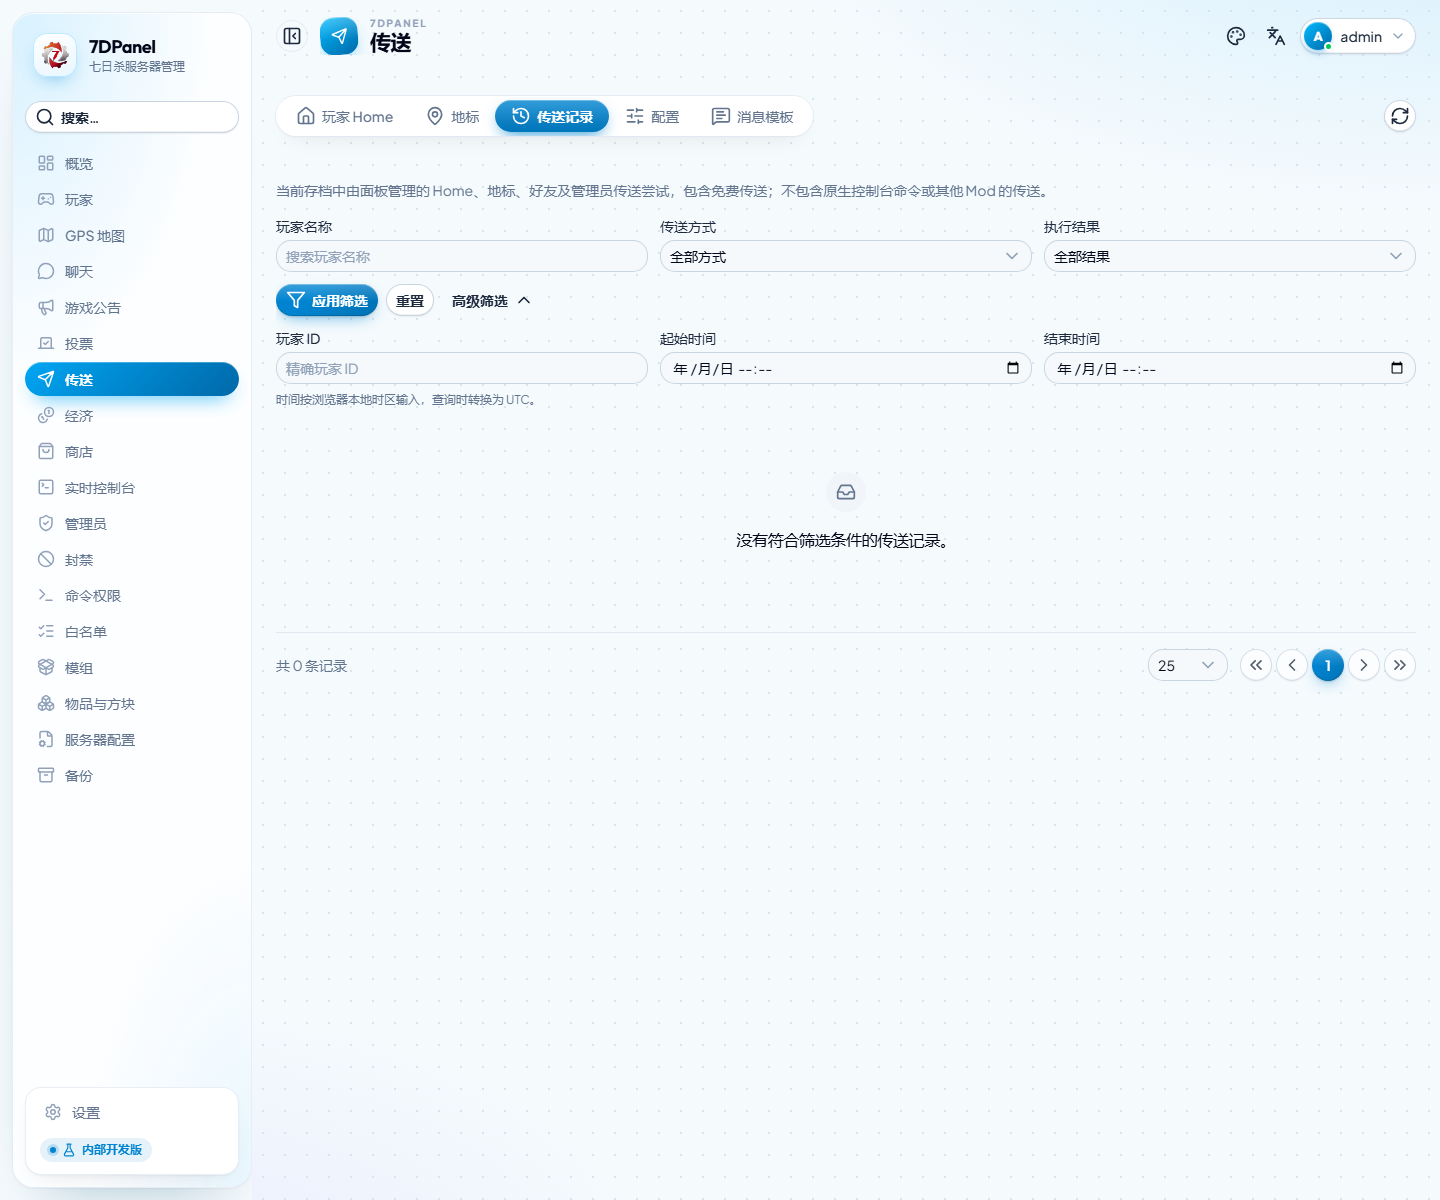Viewport: 1440px width, 1200px height.
Task: Go to the first page of records
Action: 1256,665
